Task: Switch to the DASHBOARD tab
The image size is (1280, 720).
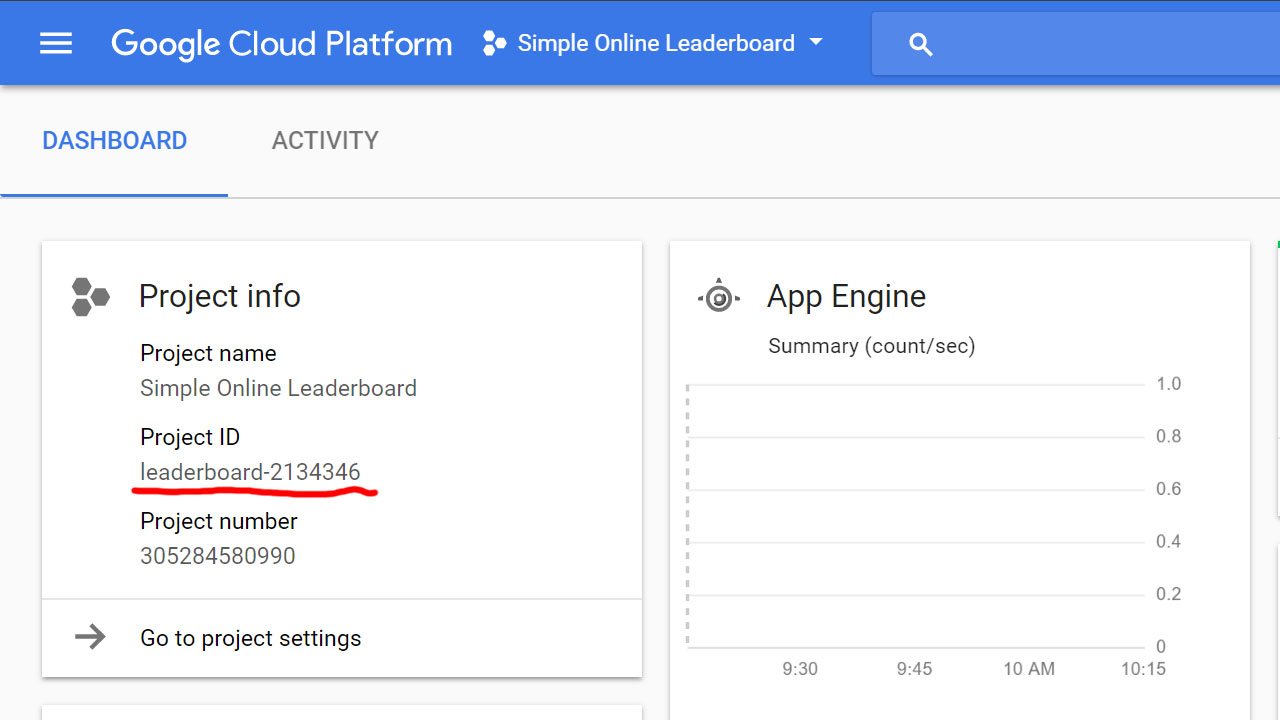Action: pyautogui.click(x=114, y=141)
